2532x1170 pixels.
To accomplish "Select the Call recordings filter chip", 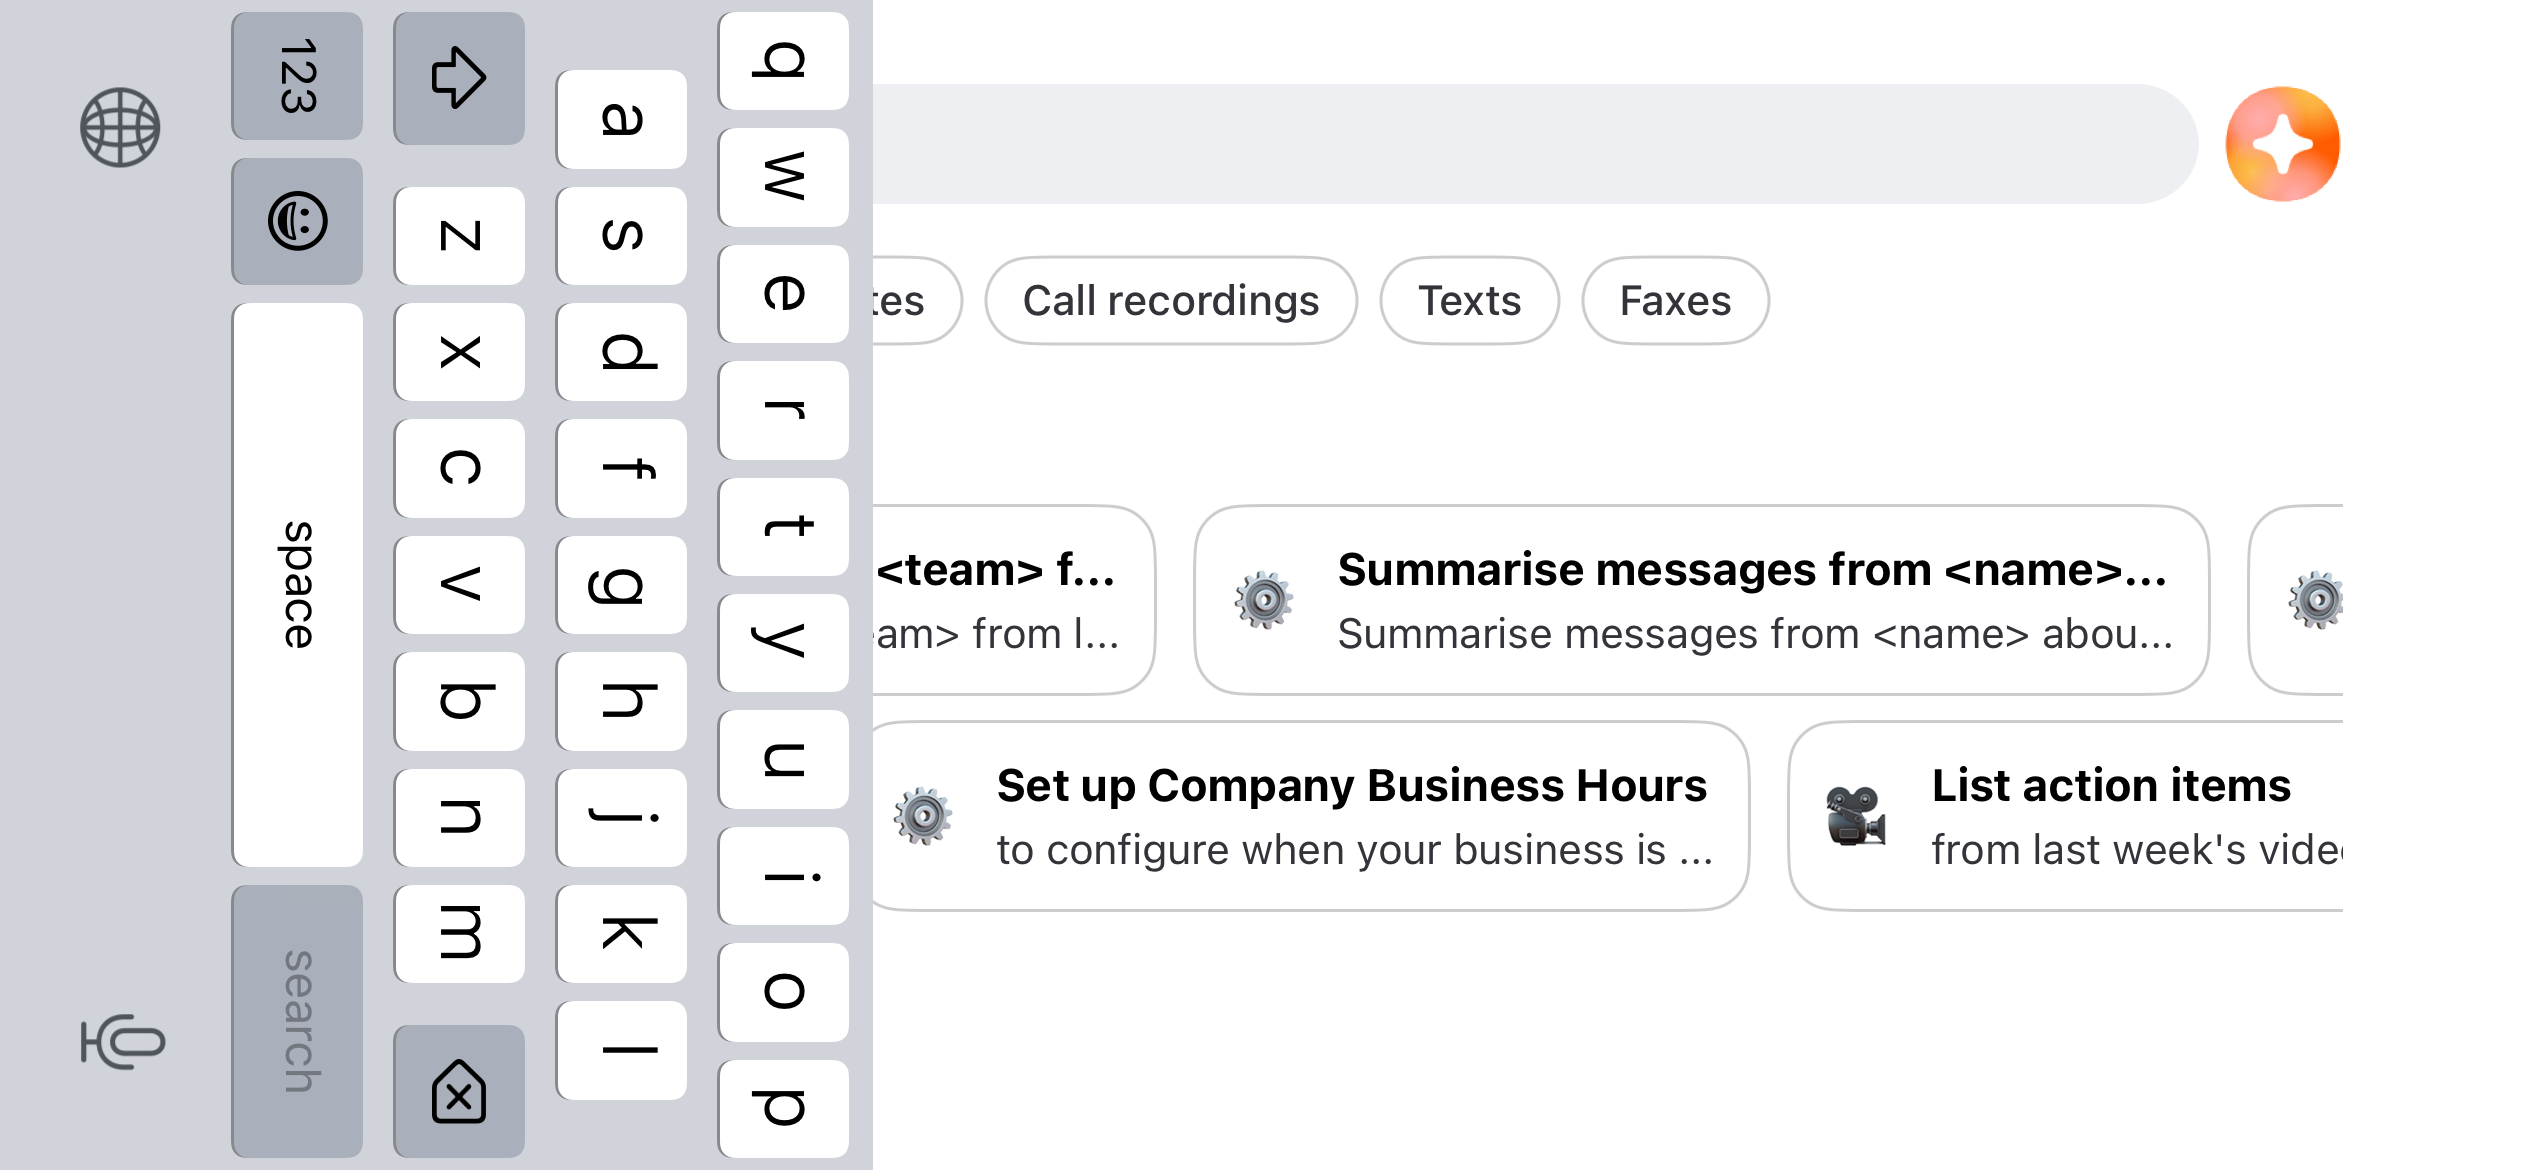I will (x=1170, y=301).
